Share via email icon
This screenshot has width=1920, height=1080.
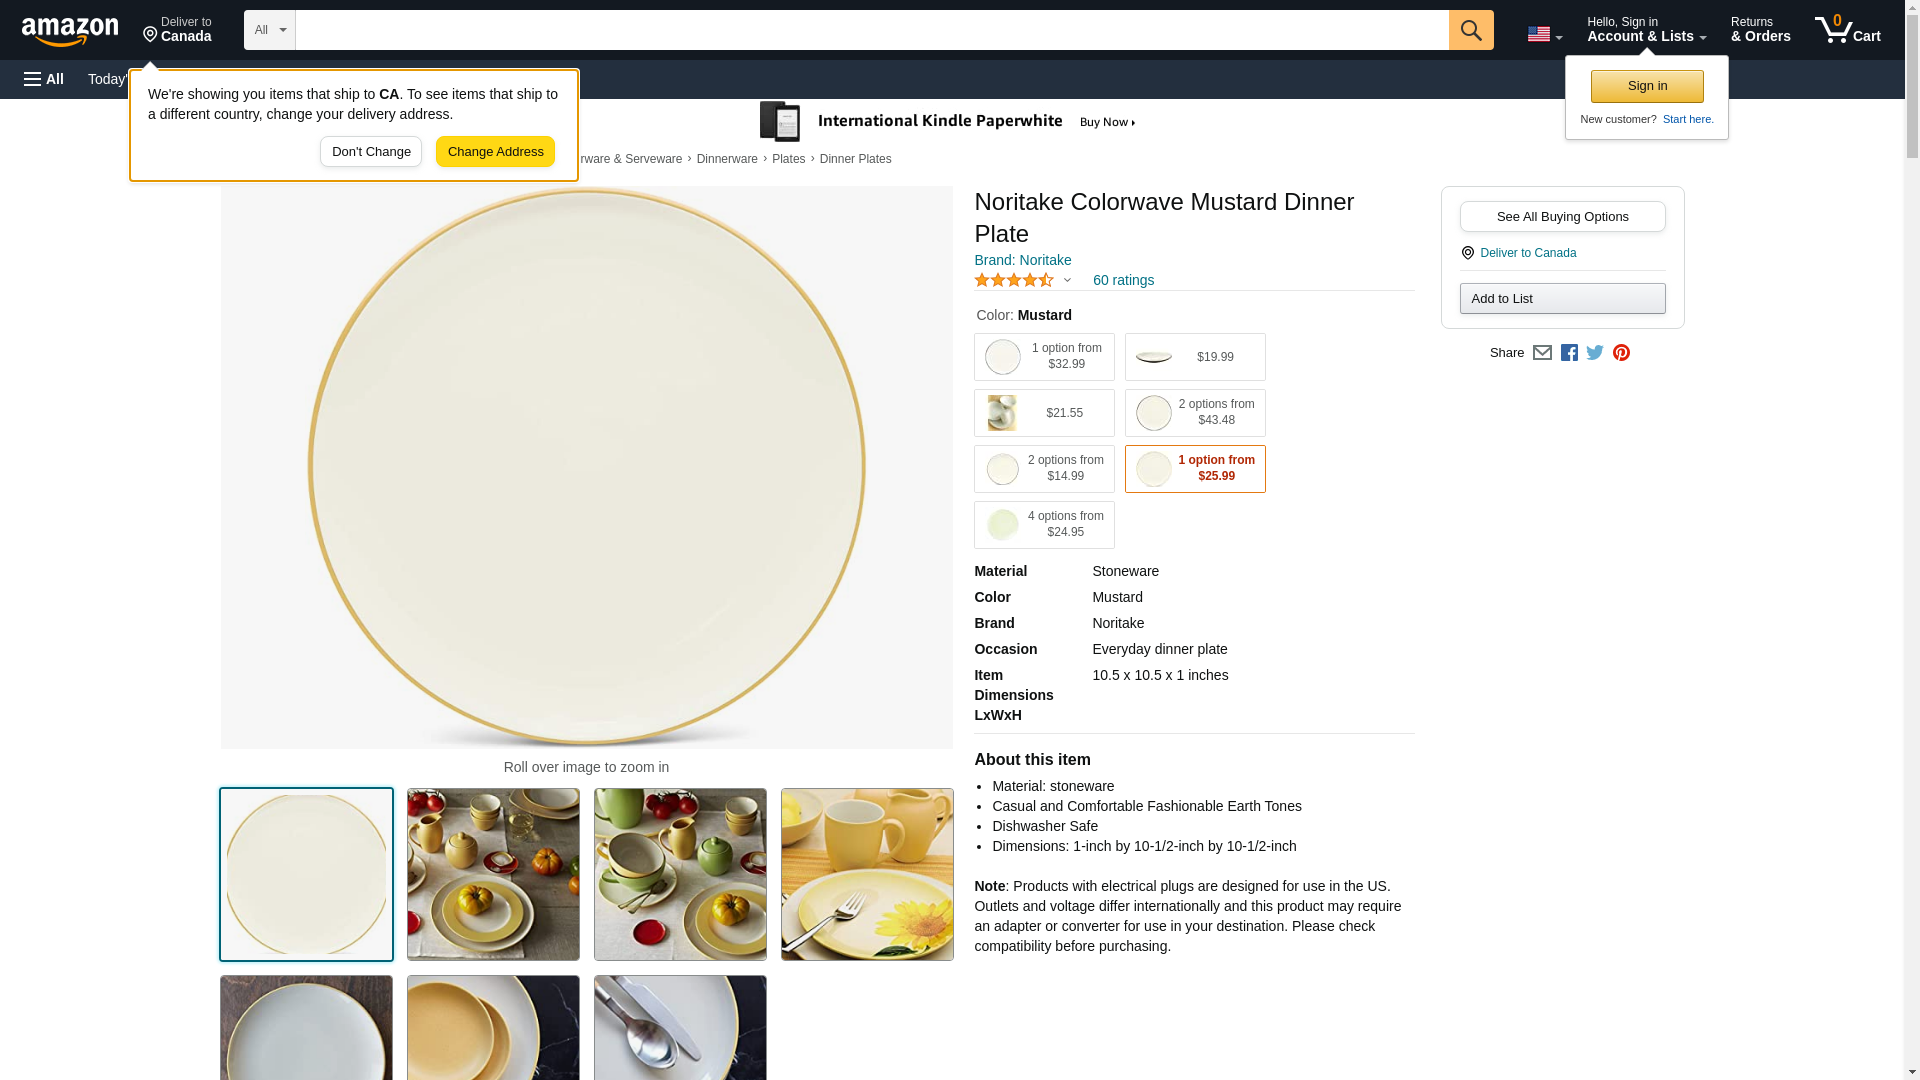(1542, 353)
